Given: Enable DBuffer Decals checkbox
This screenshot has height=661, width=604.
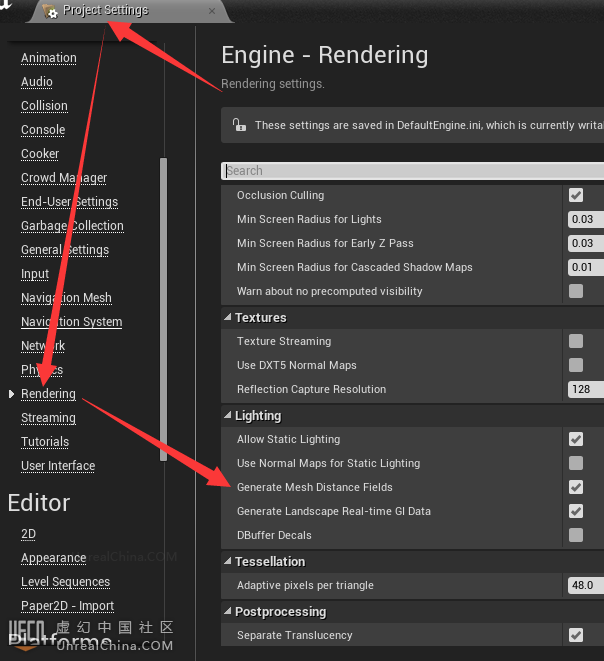Looking at the screenshot, I should pos(576,535).
